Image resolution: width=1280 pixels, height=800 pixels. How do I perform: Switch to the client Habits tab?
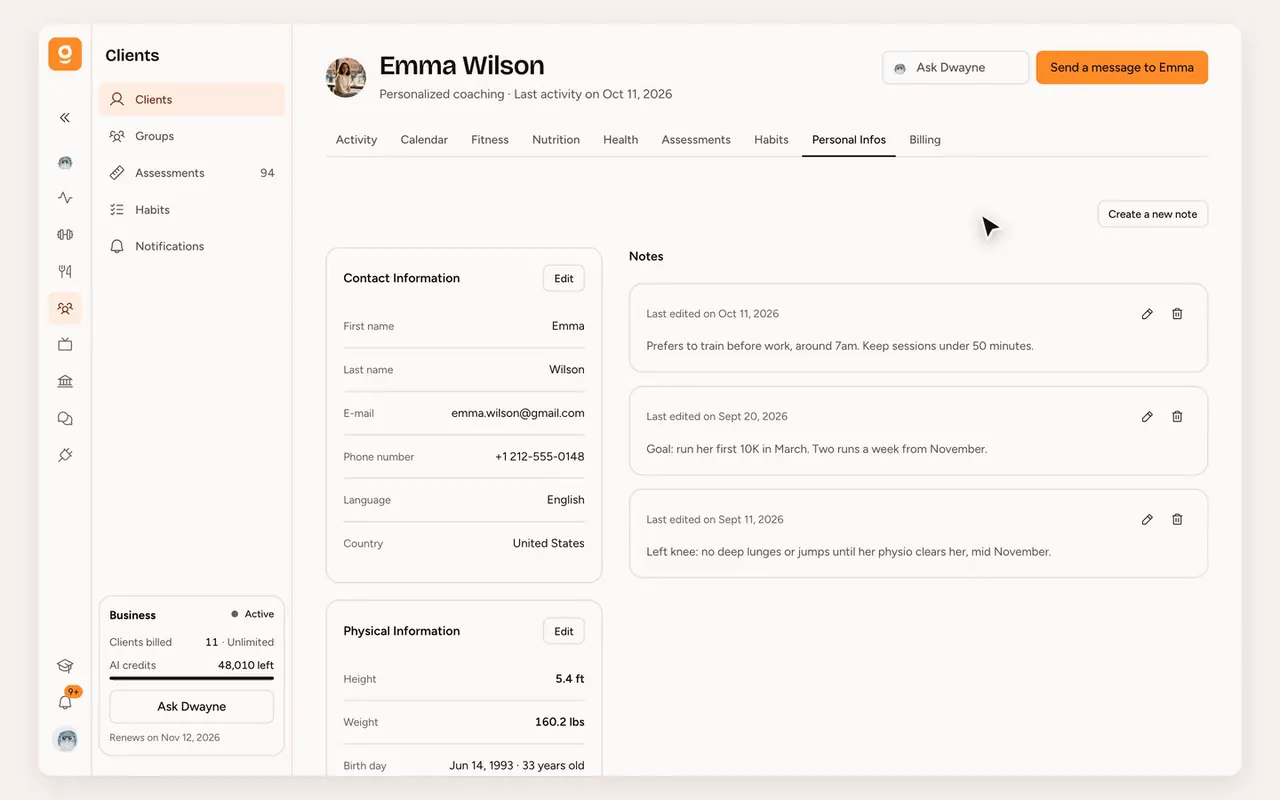point(771,140)
